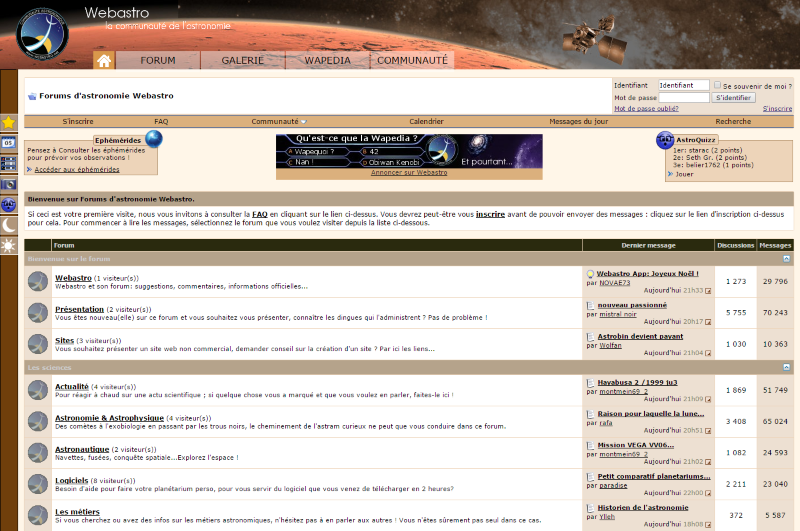Click forum status icon for Actualité
The height and width of the screenshot is (531, 800).
pos(38,390)
